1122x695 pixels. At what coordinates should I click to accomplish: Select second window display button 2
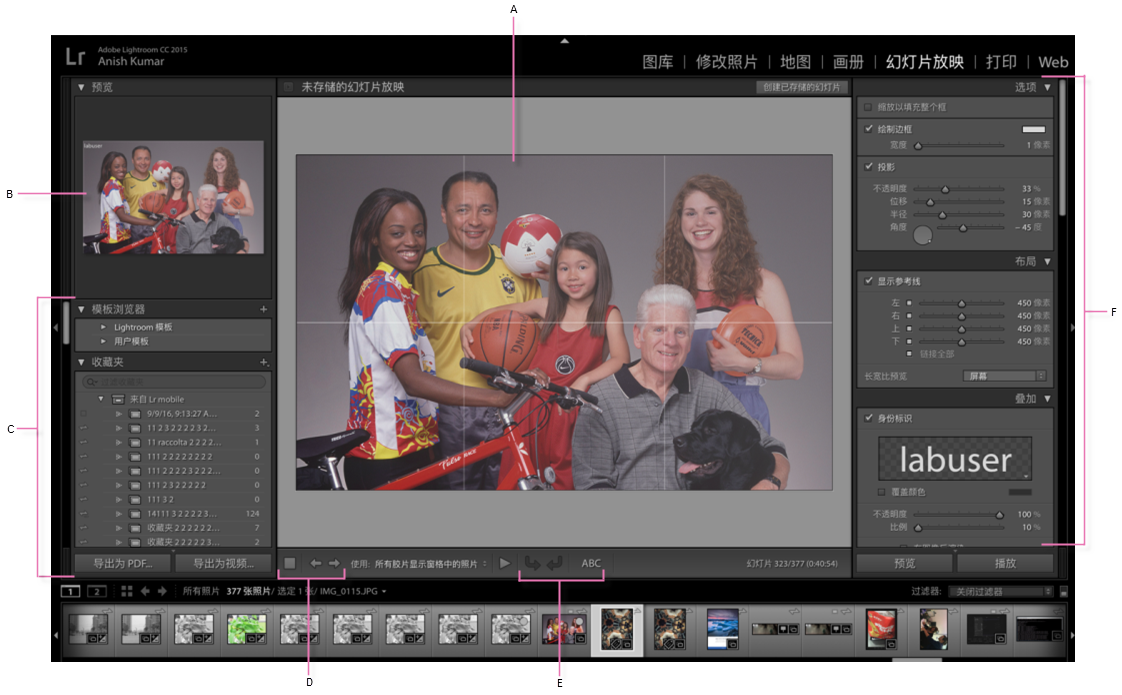[x=97, y=591]
